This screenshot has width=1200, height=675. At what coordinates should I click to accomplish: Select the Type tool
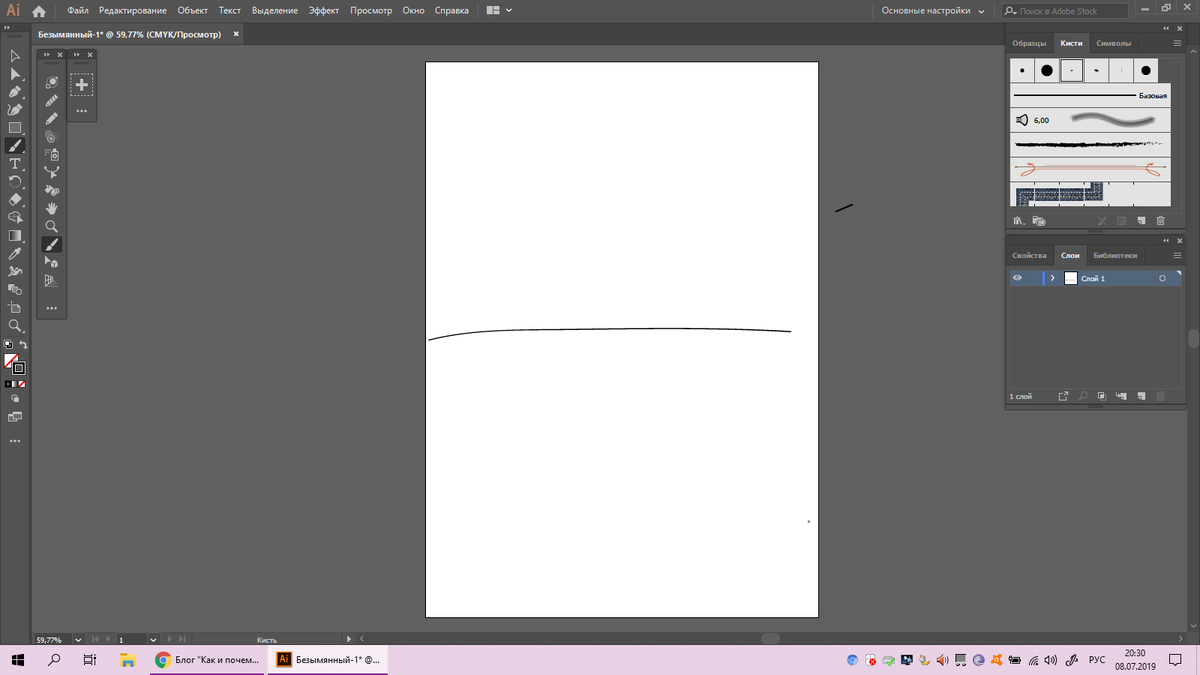click(x=15, y=164)
